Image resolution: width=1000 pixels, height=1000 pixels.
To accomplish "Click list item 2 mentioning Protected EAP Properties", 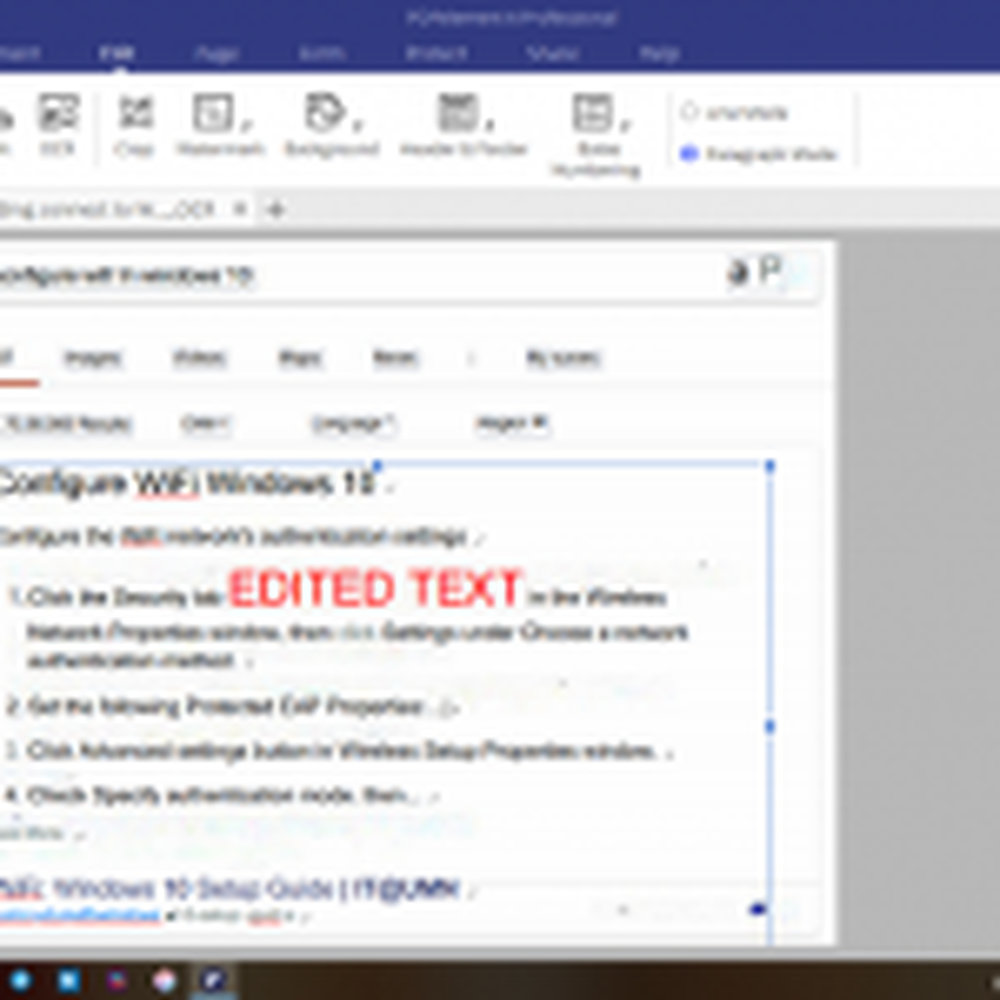I will [x=216, y=706].
